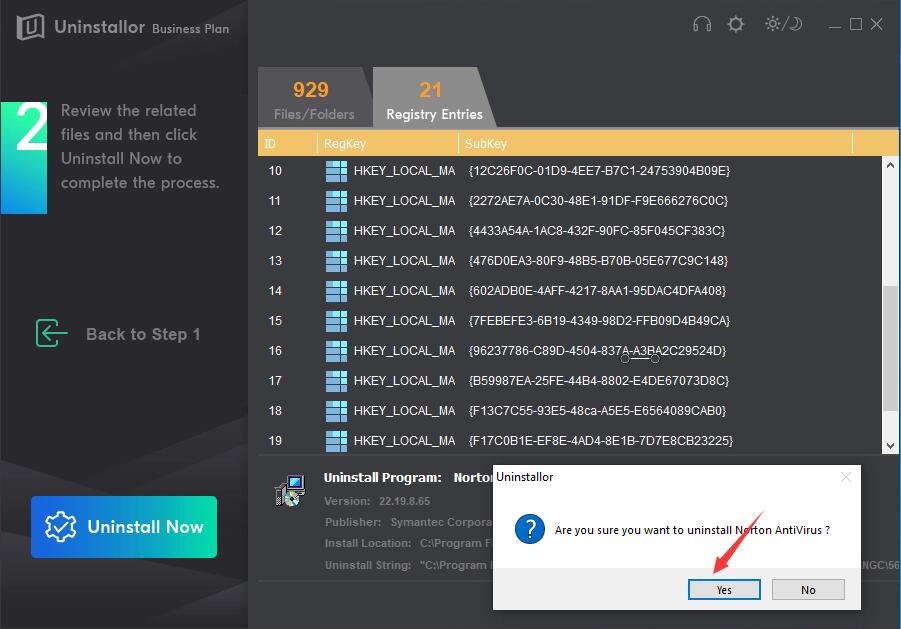This screenshot has width=901, height=629.
Task: Click the SubKey column header
Action: coord(656,143)
